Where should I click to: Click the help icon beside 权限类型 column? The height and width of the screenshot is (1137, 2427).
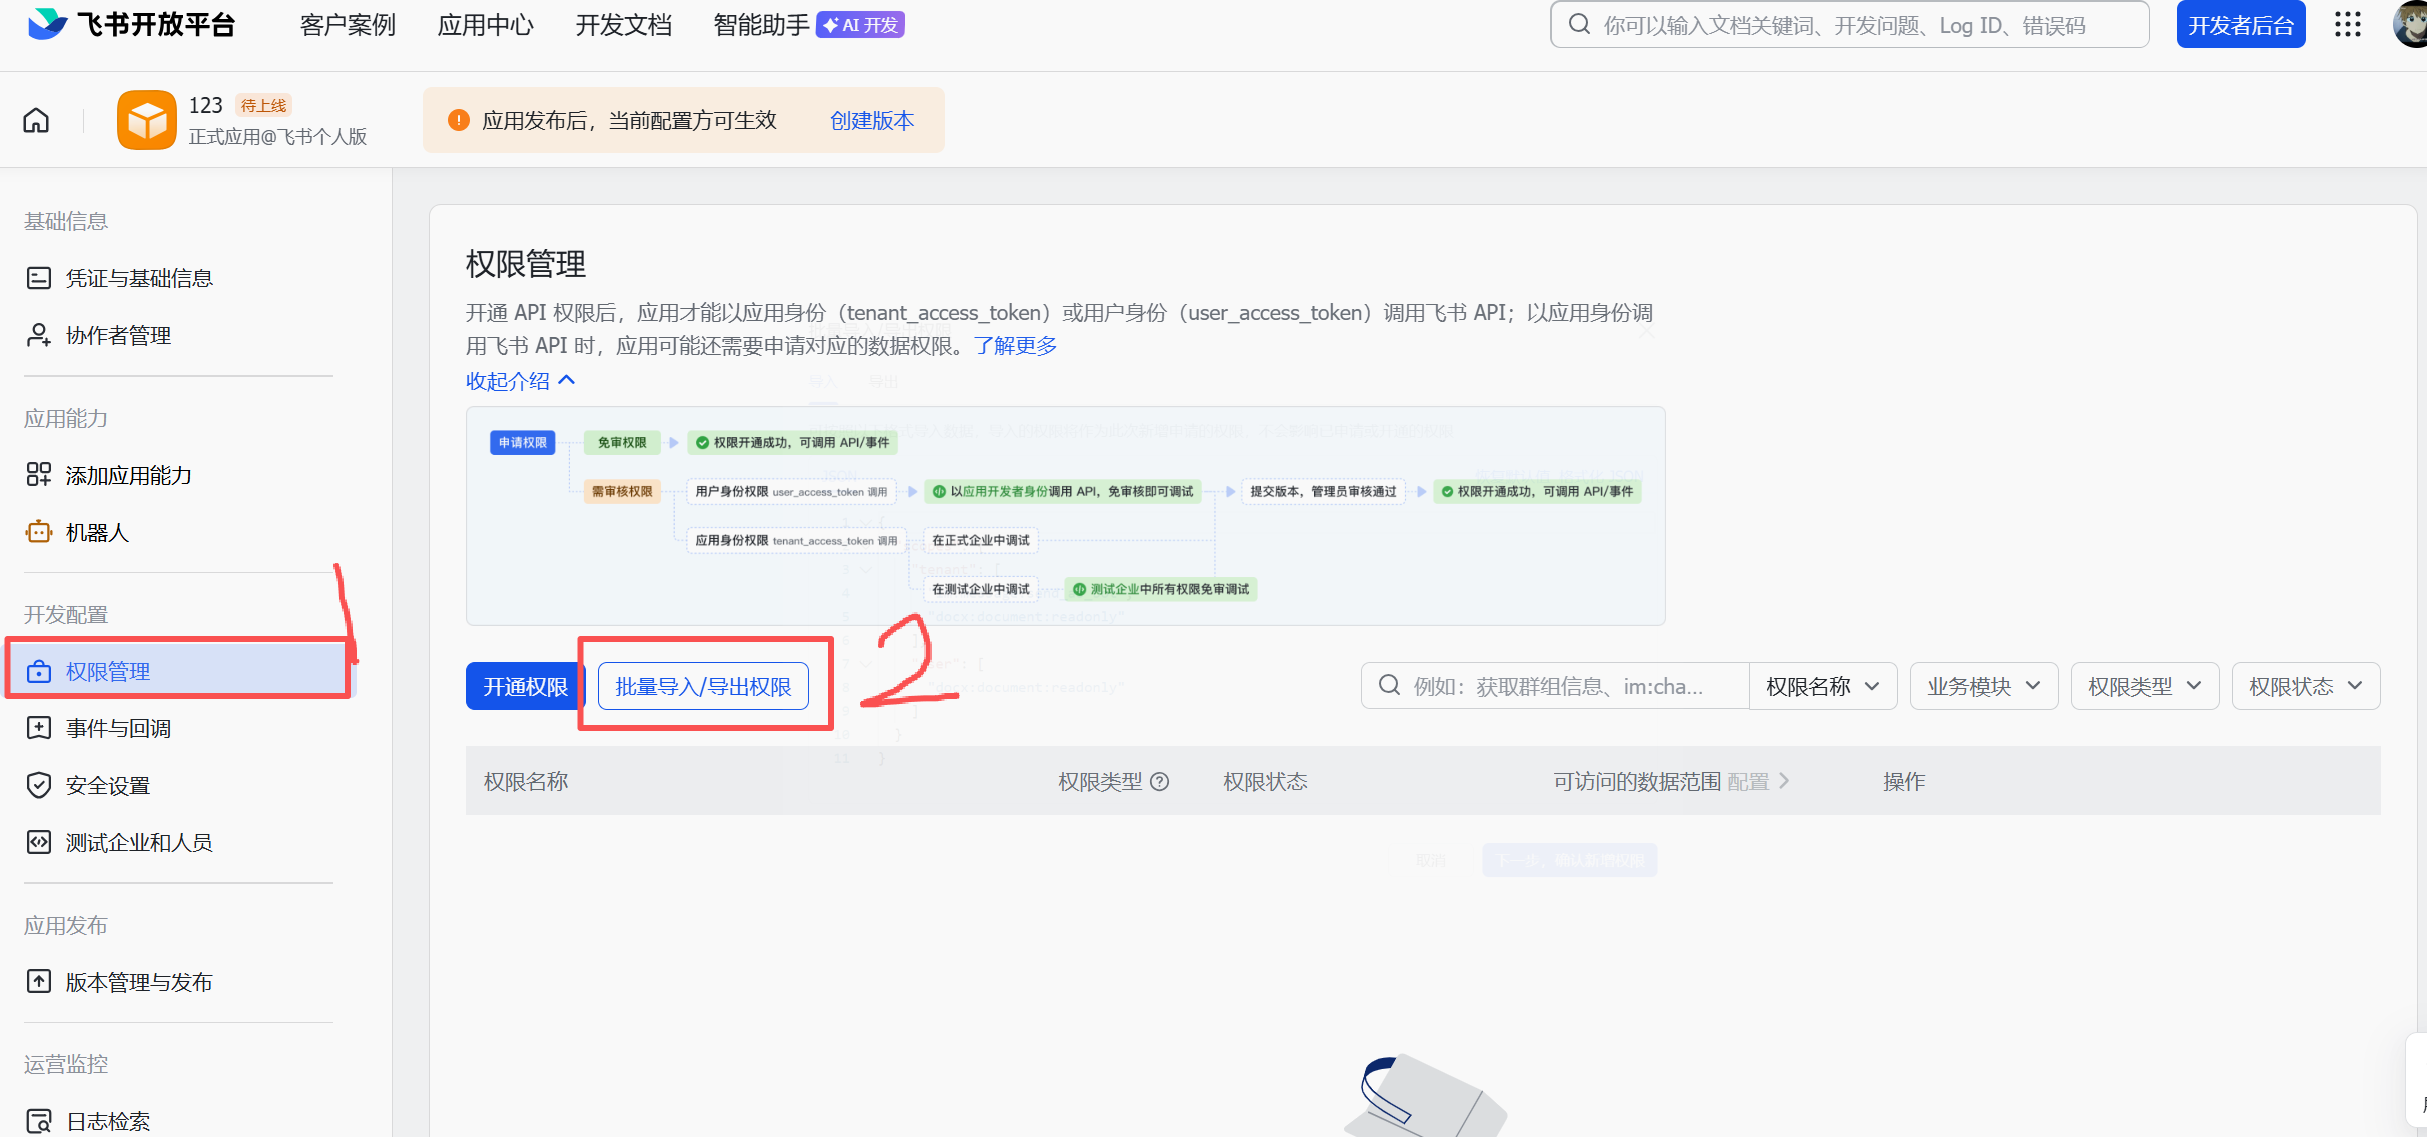point(1160,782)
